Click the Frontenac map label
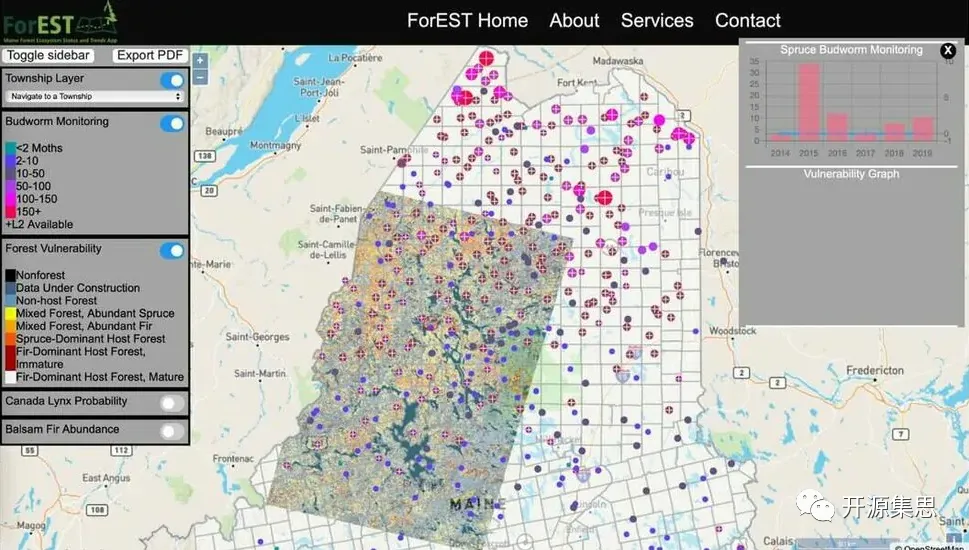 233,459
